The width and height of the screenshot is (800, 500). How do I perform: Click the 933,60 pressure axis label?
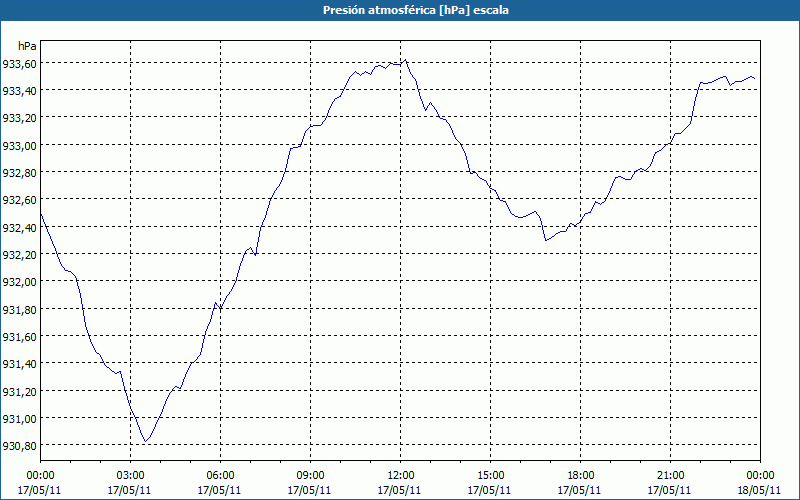click(x=19, y=64)
